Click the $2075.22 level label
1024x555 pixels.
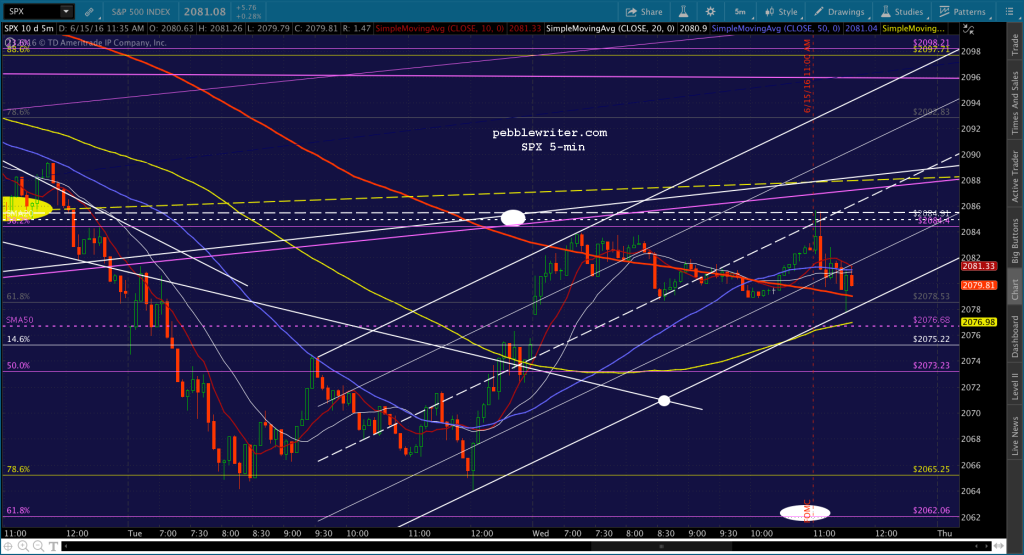[931, 340]
